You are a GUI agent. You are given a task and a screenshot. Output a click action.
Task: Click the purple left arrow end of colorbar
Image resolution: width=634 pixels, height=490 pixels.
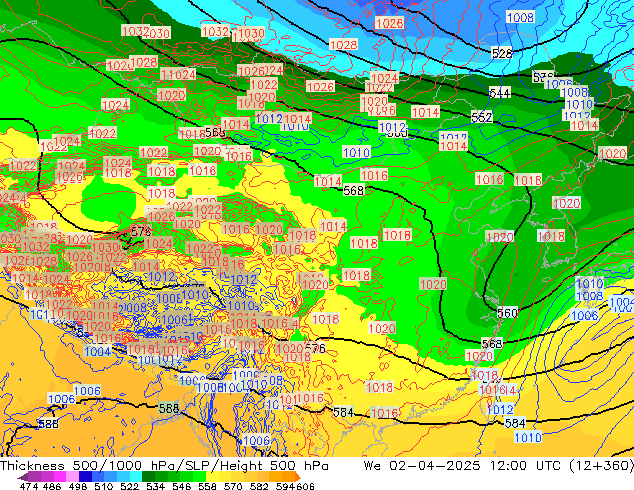pos(23,477)
